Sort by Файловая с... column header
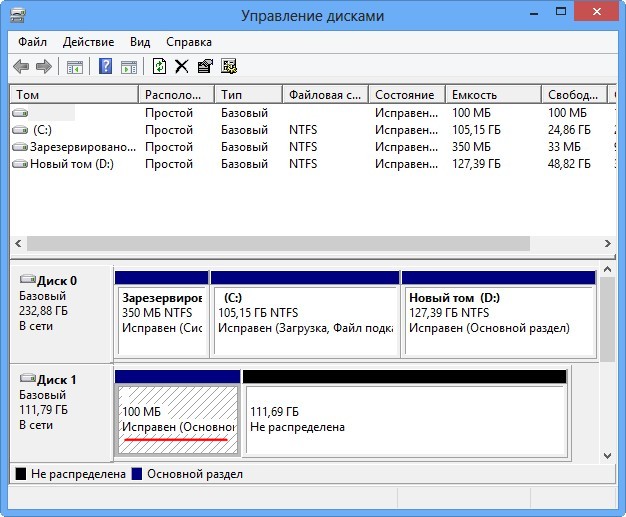 325,95
